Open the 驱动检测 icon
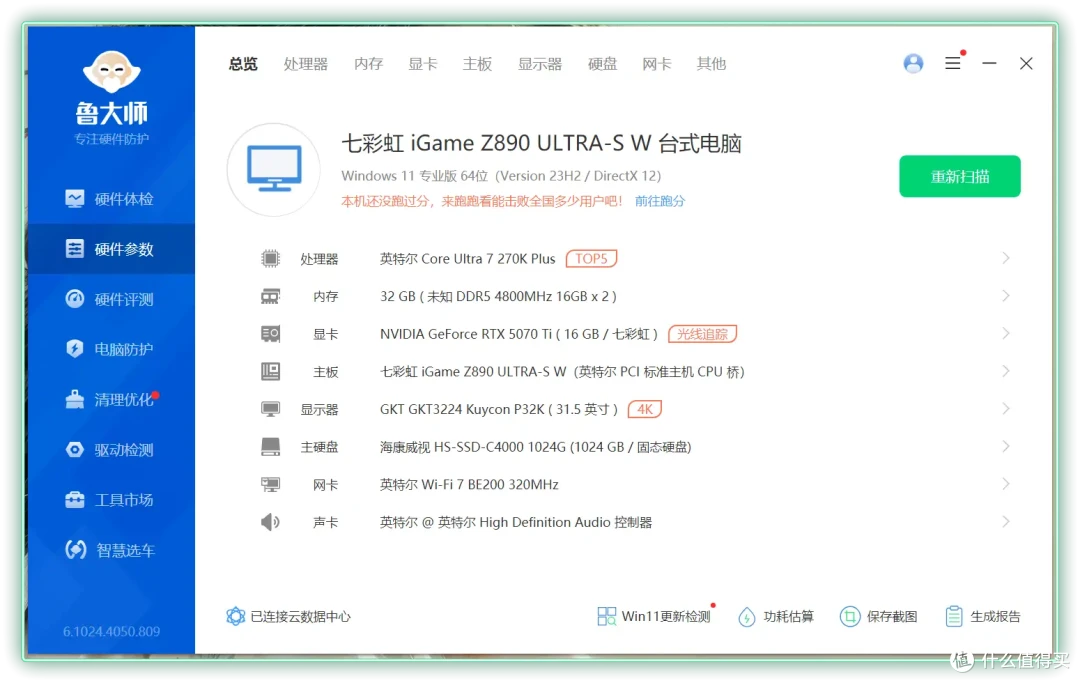Image resolution: width=1080 pixels, height=683 pixels. click(x=74, y=450)
